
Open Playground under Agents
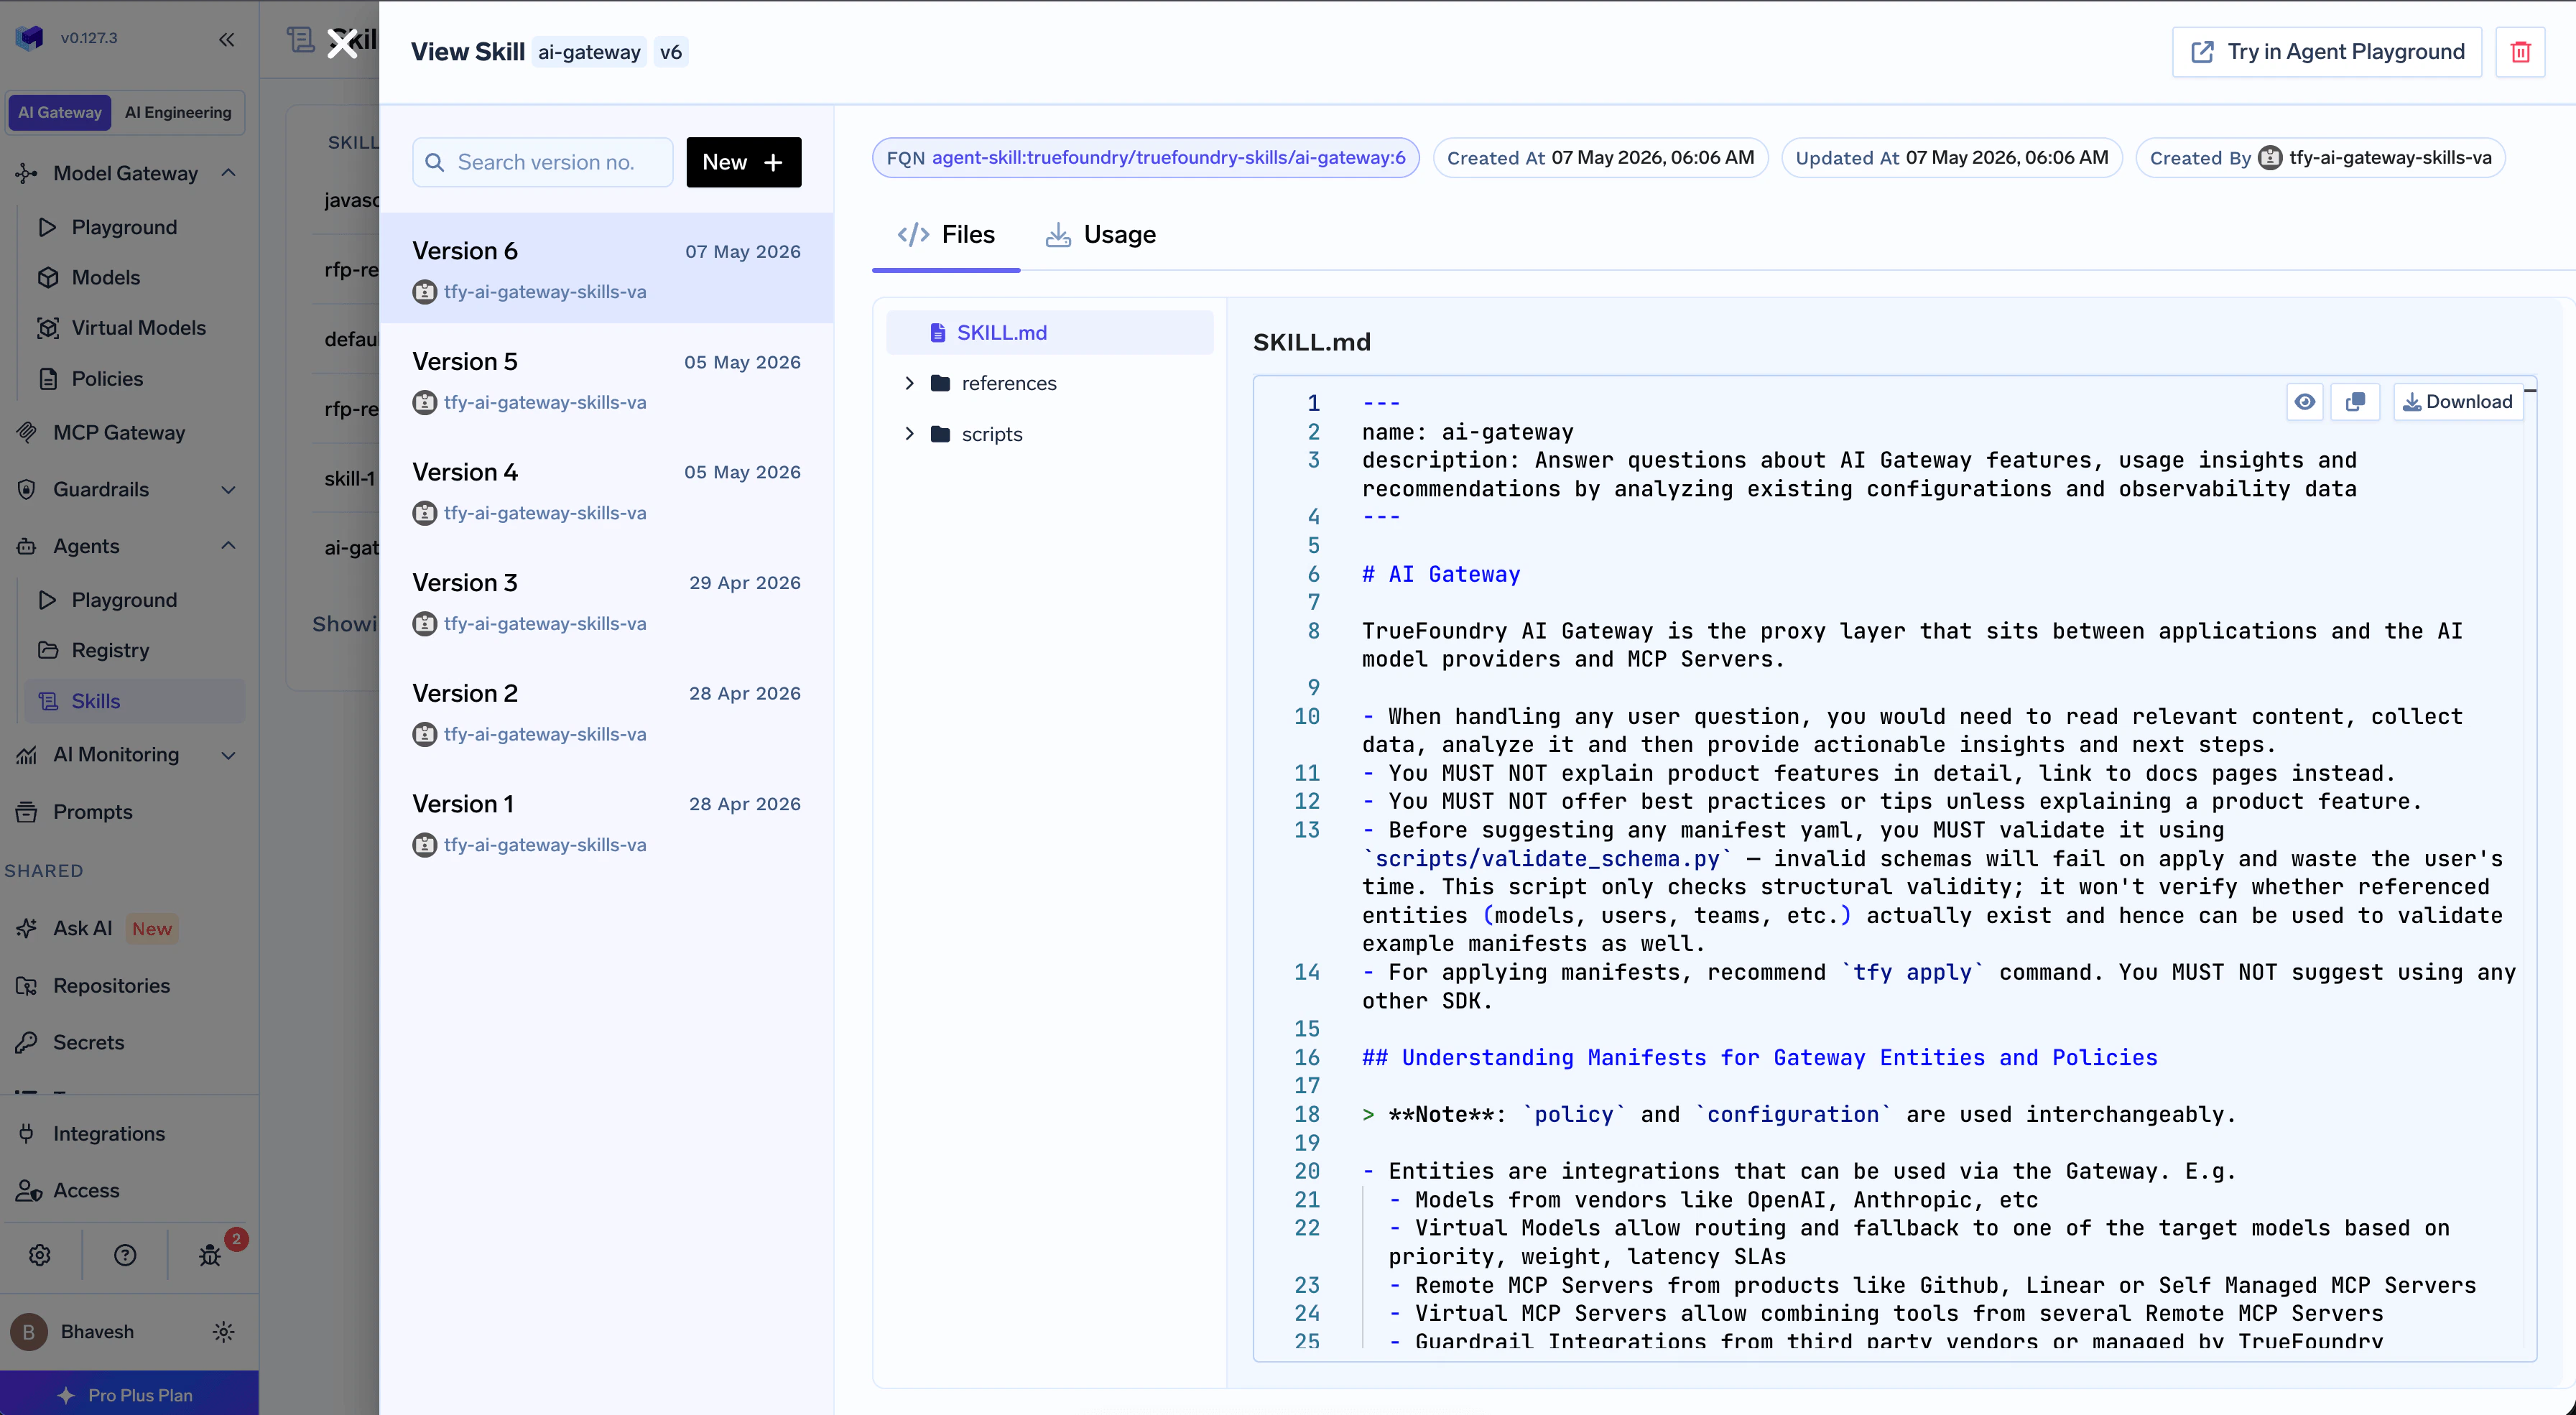[124, 600]
